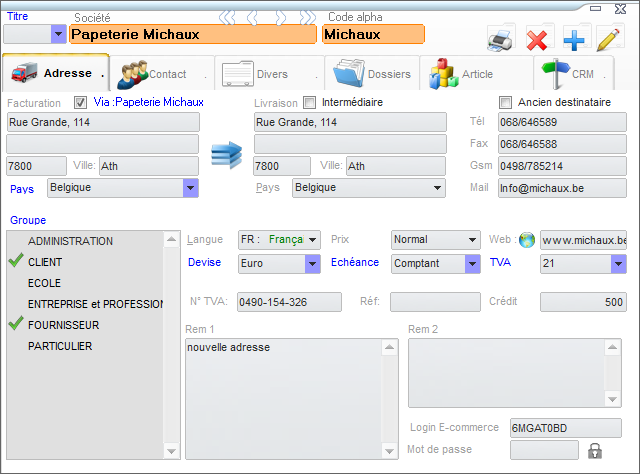
Task: Enable the Intermédiaire checkbox
Action: click(x=309, y=102)
